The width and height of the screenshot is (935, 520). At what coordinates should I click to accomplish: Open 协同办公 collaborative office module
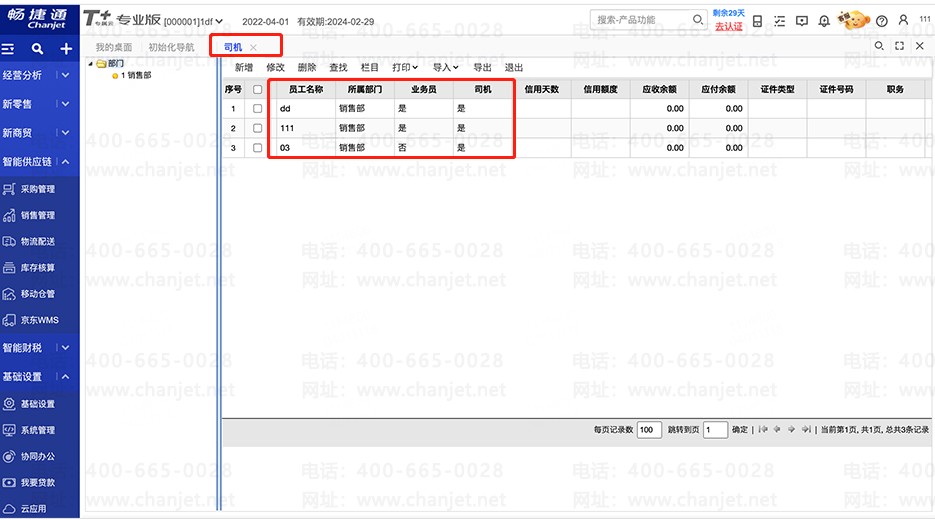pos(29,456)
